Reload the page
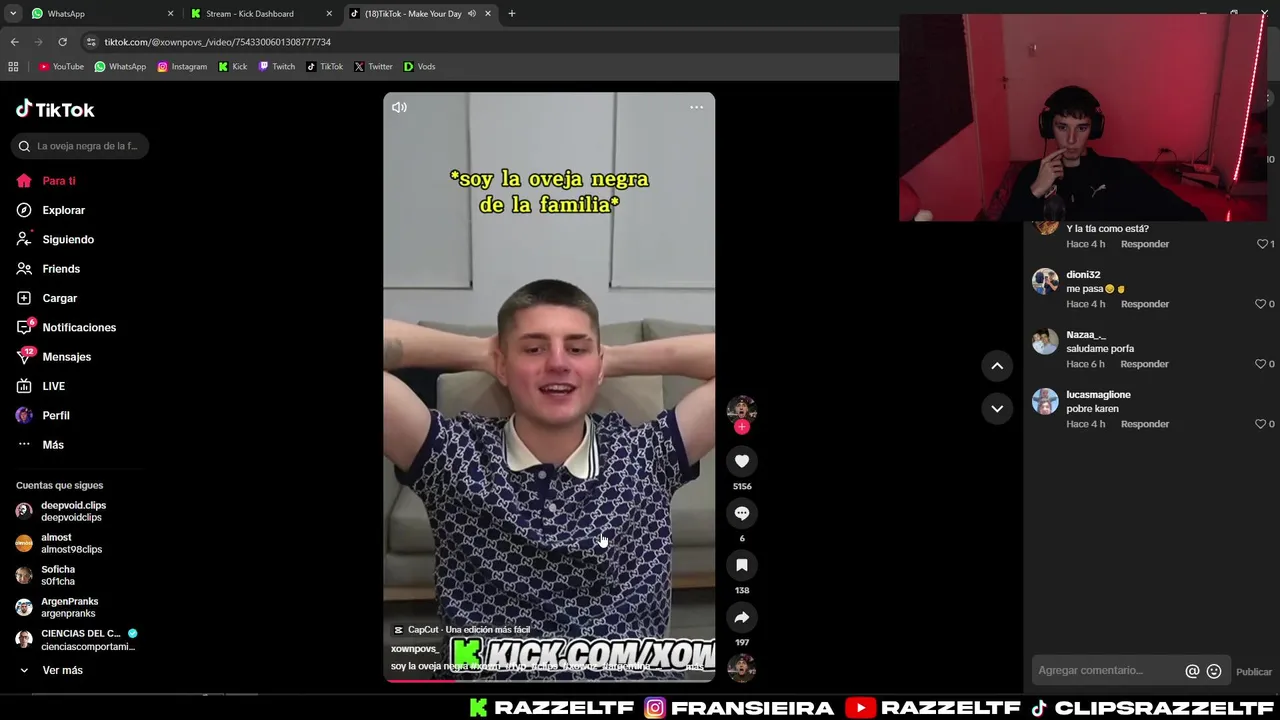Image resolution: width=1280 pixels, height=720 pixels. tap(62, 42)
